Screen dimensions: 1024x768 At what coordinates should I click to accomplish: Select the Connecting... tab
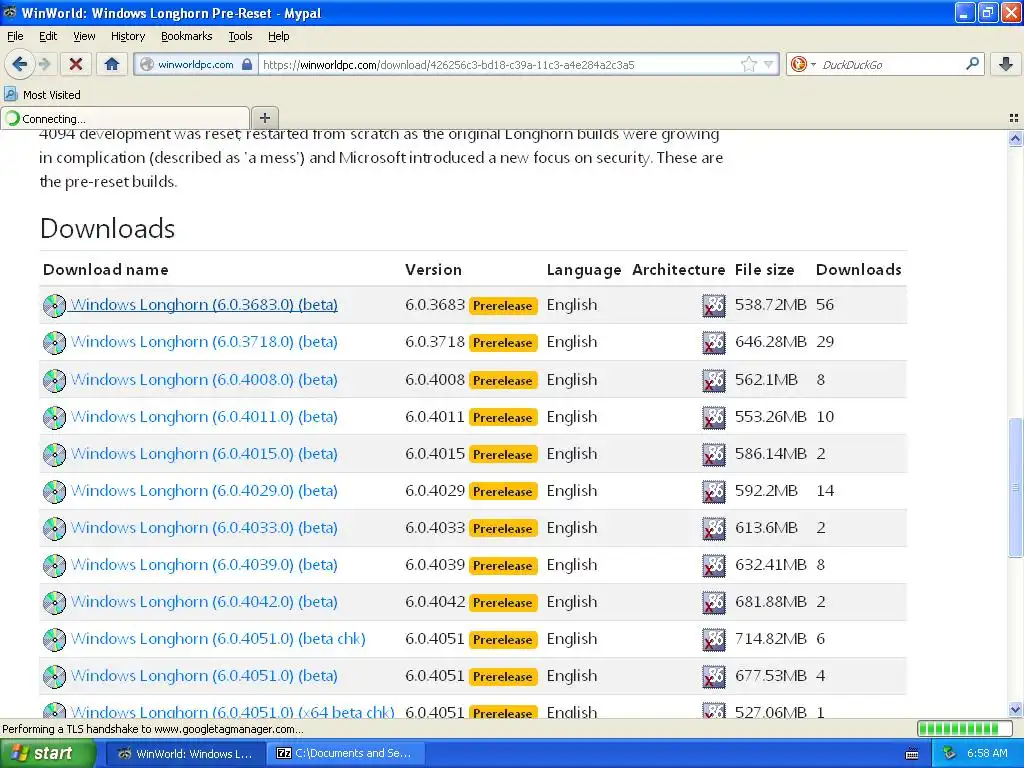[x=125, y=118]
